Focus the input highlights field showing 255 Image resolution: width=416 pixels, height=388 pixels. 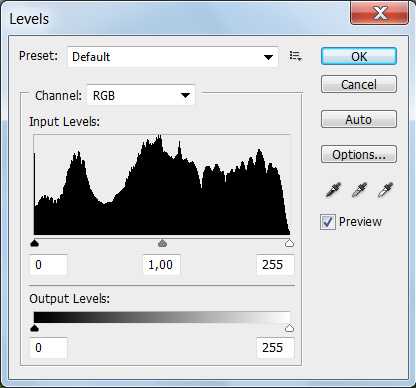point(275,265)
